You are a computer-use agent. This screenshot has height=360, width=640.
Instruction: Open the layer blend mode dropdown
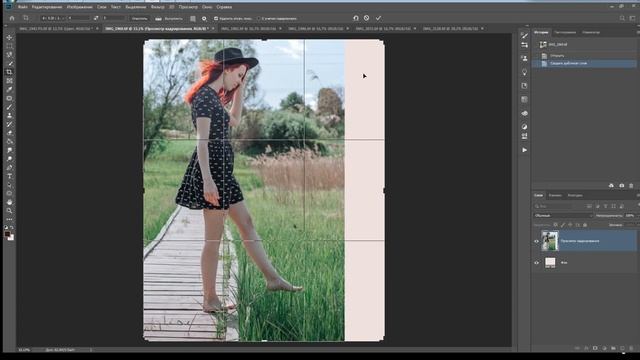pos(563,216)
